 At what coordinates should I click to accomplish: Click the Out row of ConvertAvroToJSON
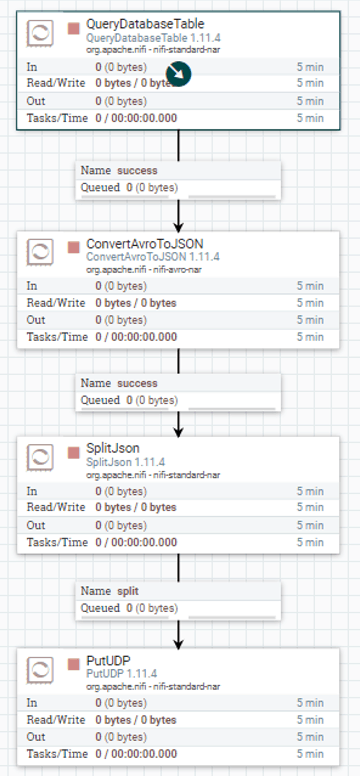(x=178, y=320)
